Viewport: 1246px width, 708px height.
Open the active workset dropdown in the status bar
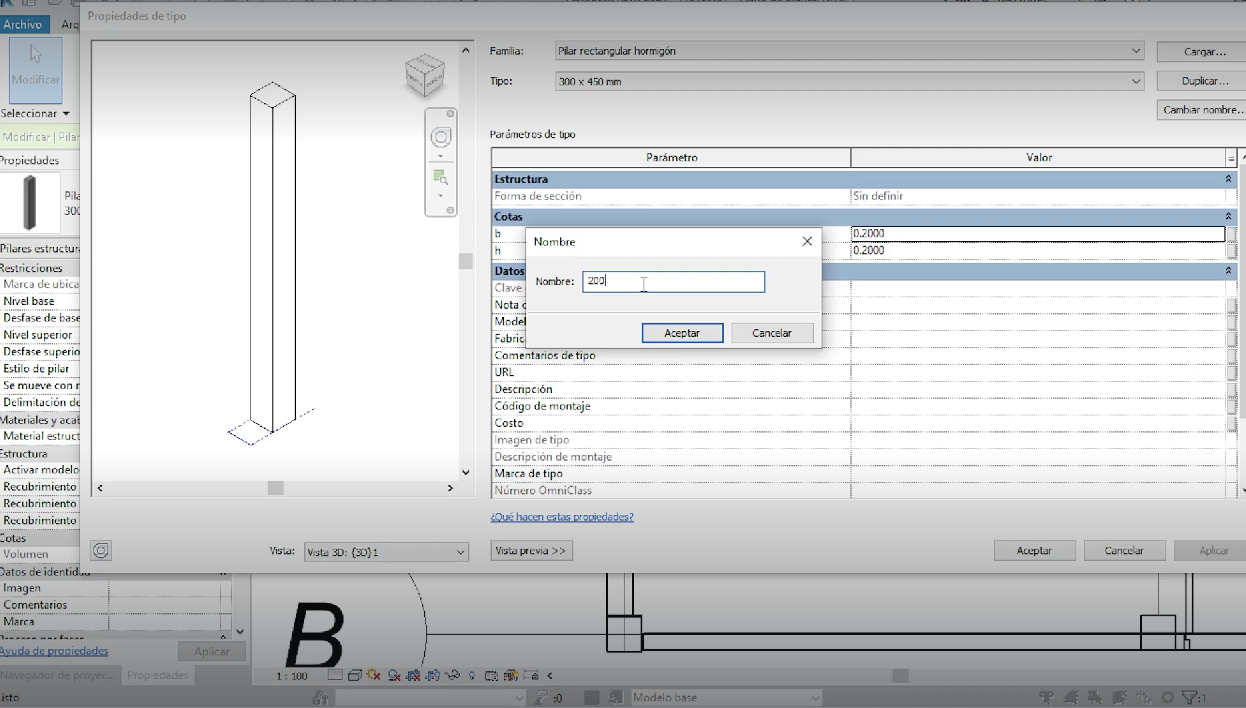(430, 698)
